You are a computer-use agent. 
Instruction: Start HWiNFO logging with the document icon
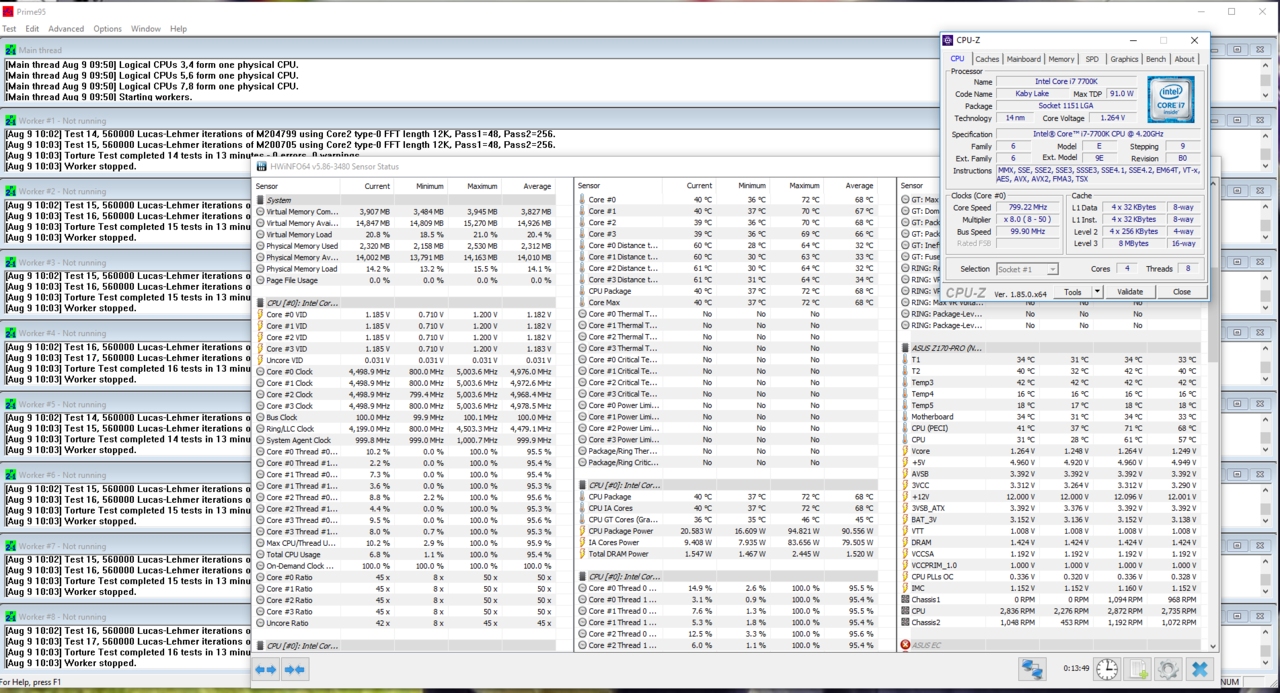click(1138, 669)
